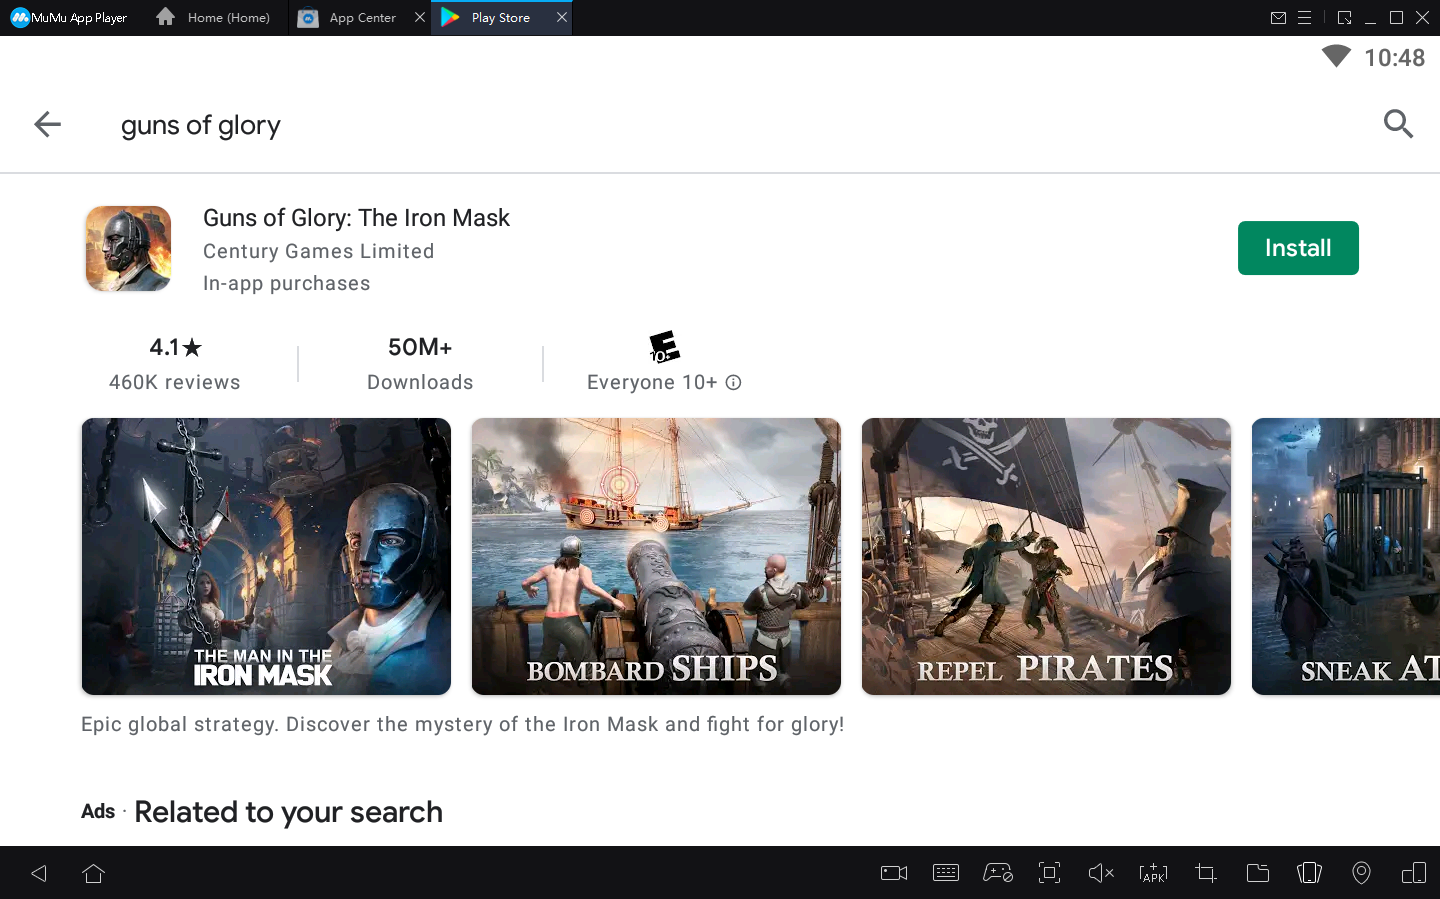Take a screenshot with the capture icon
Image resolution: width=1440 pixels, height=899 pixels.
(x=1049, y=873)
